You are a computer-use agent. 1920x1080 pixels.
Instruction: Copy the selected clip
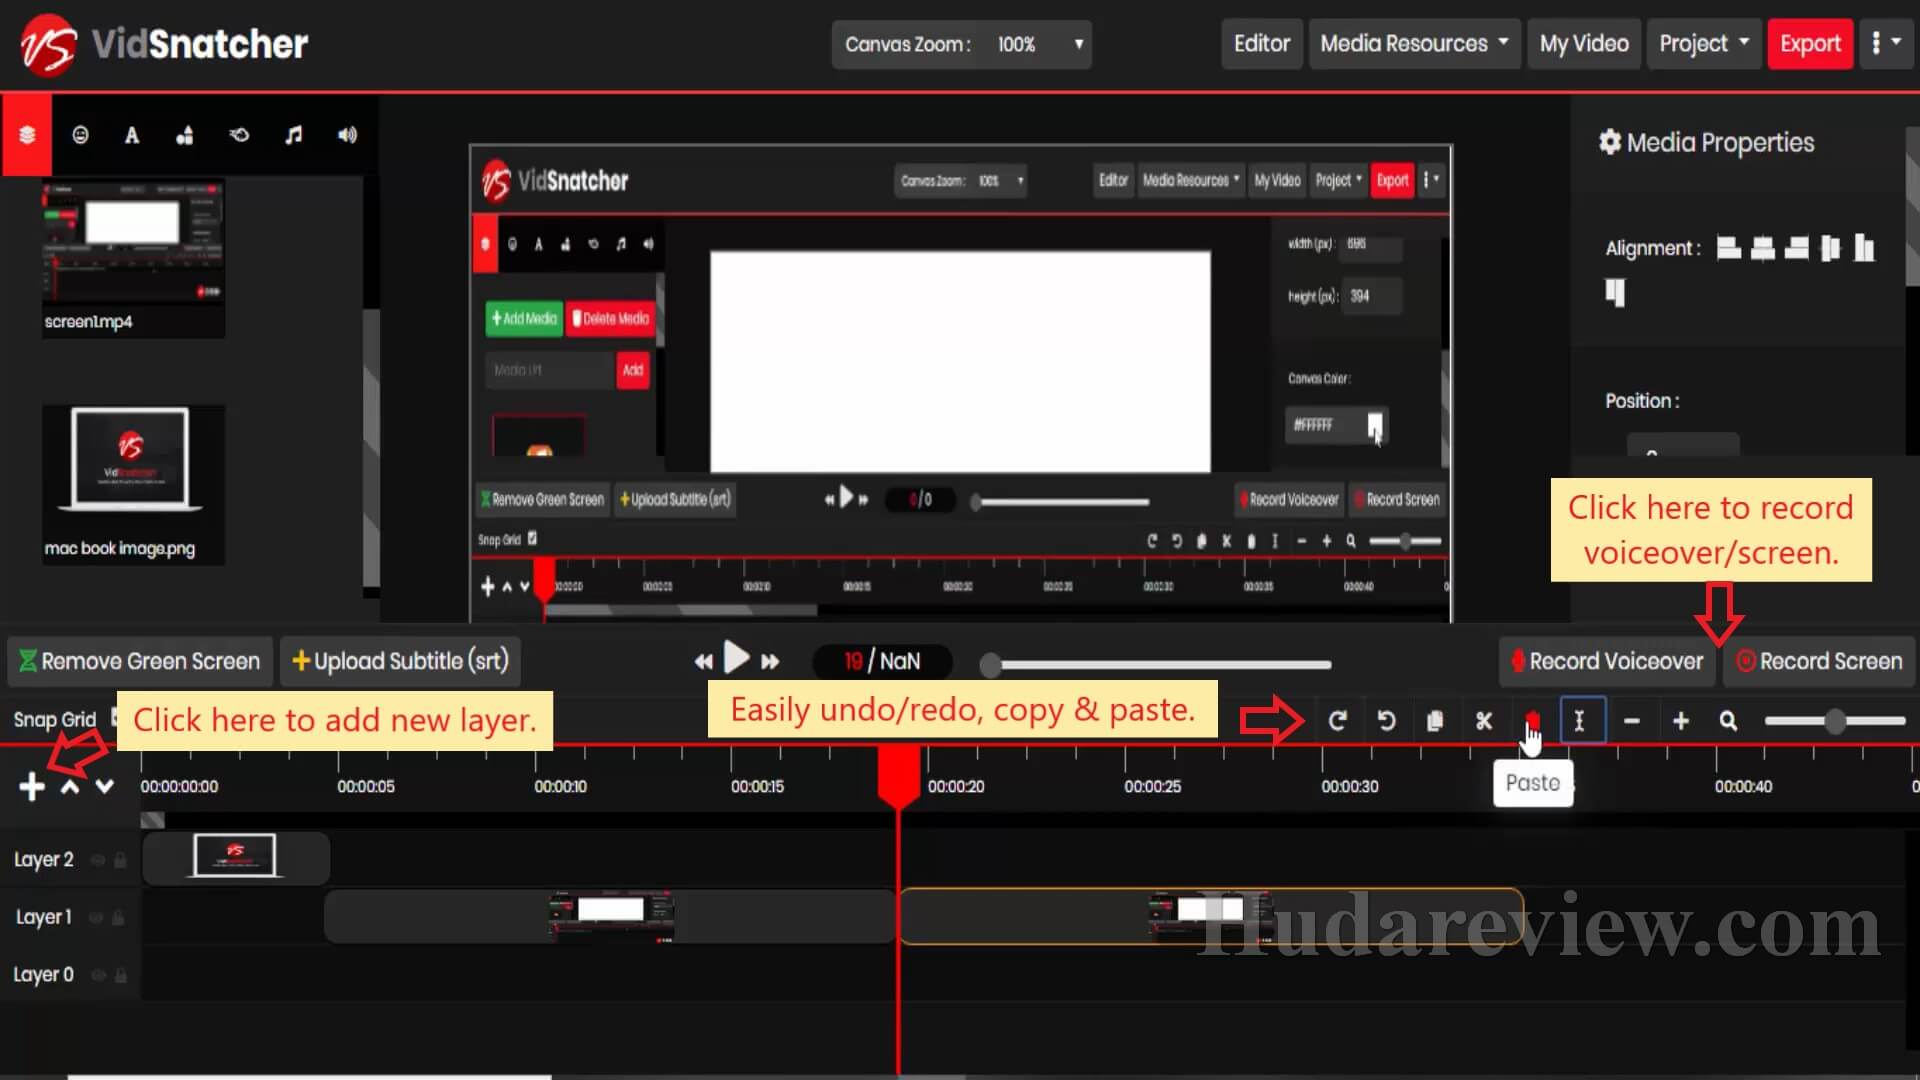[1435, 721]
